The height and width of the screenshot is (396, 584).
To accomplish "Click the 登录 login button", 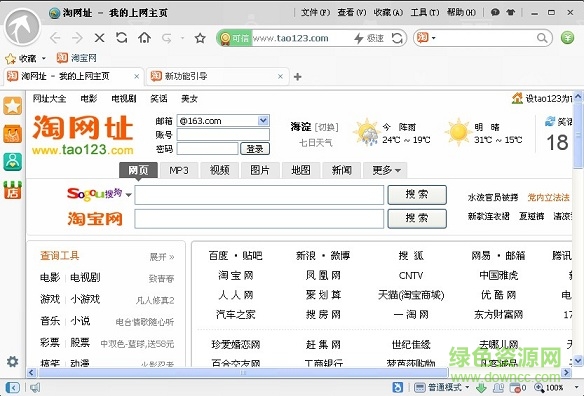I will coord(255,149).
